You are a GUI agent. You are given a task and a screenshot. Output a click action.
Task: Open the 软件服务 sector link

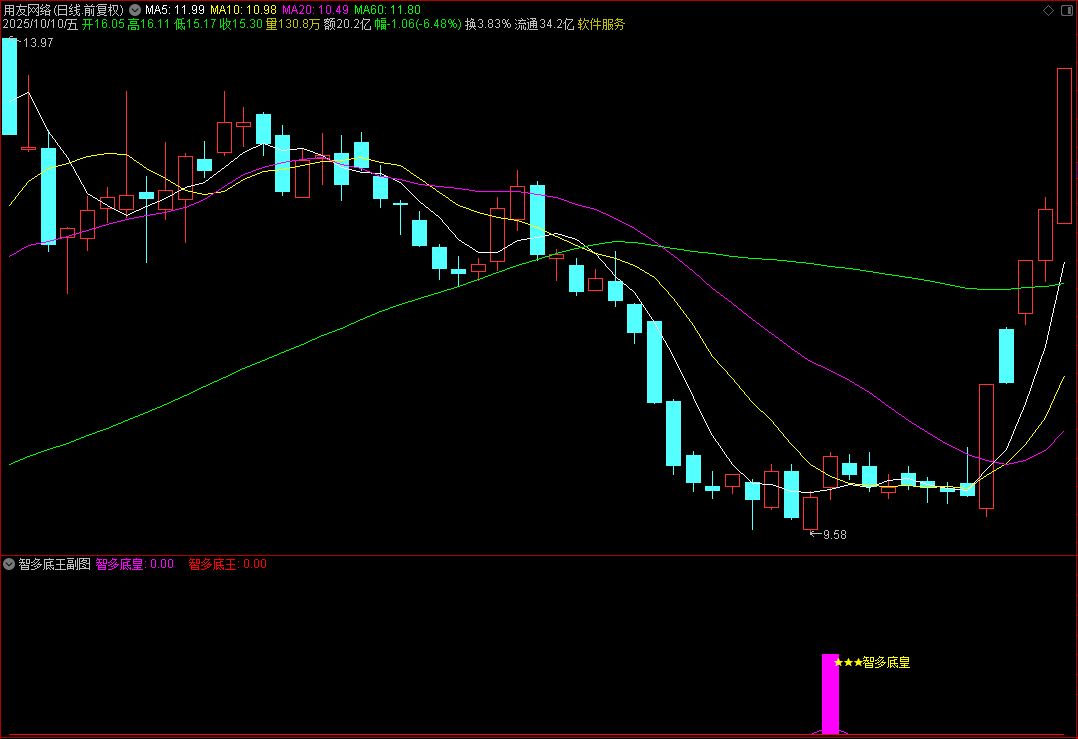(x=601, y=25)
